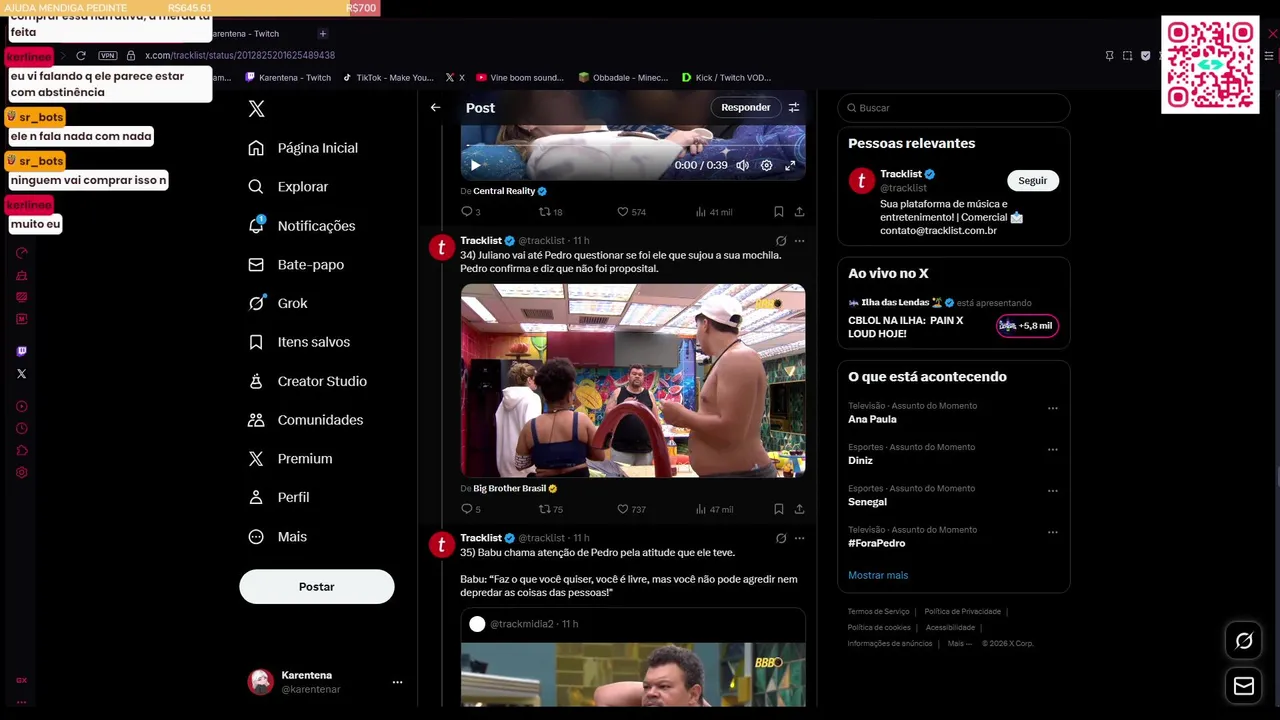Viewport: 1280px width, 720px height.
Task: Expand the Mais menu
Action: pos(277,537)
